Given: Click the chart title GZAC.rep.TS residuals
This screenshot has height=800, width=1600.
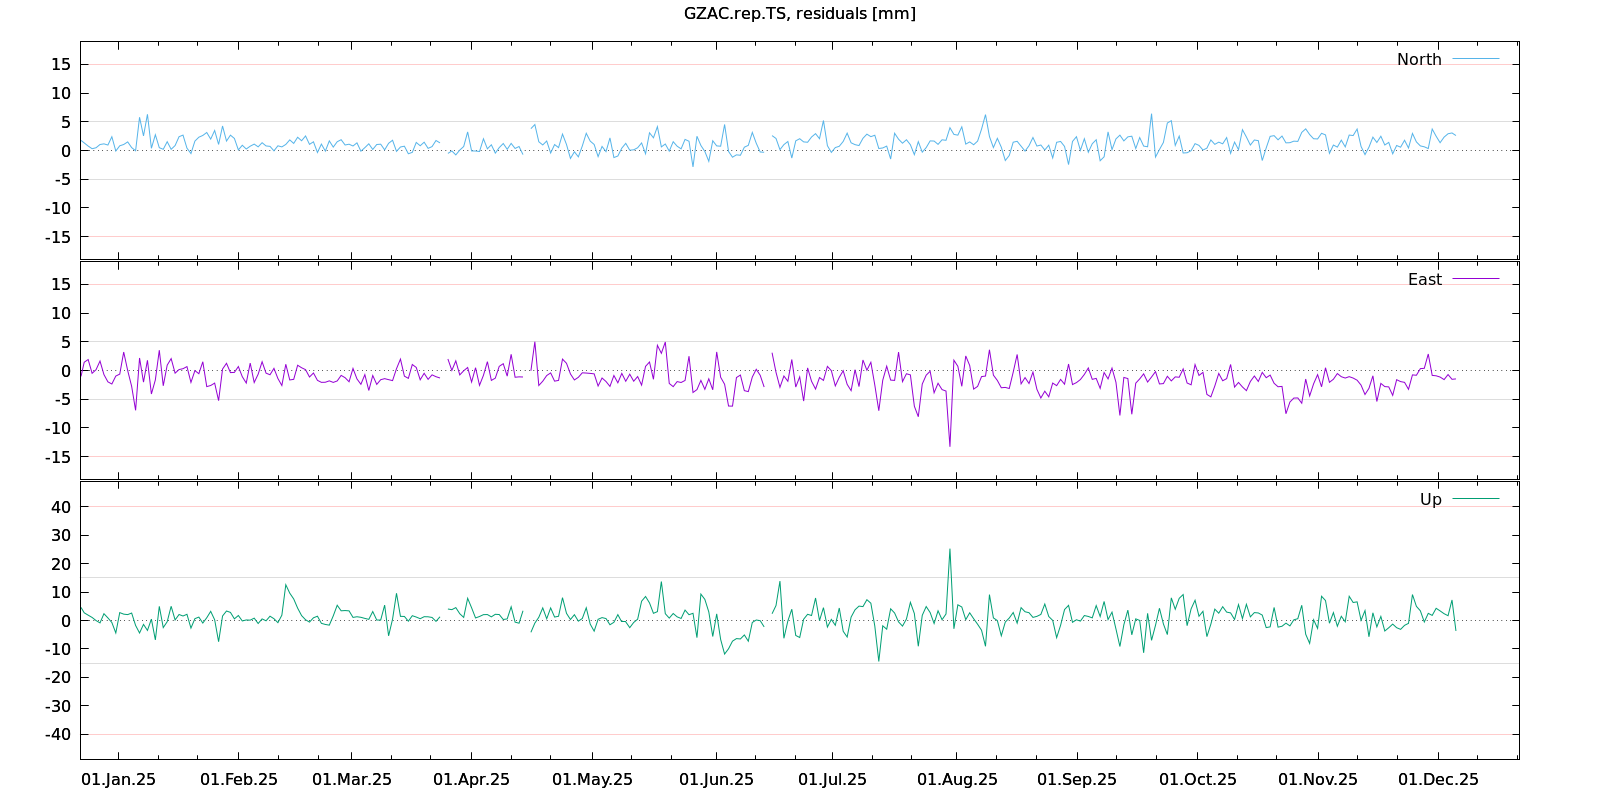Looking at the screenshot, I should (x=799, y=13).
